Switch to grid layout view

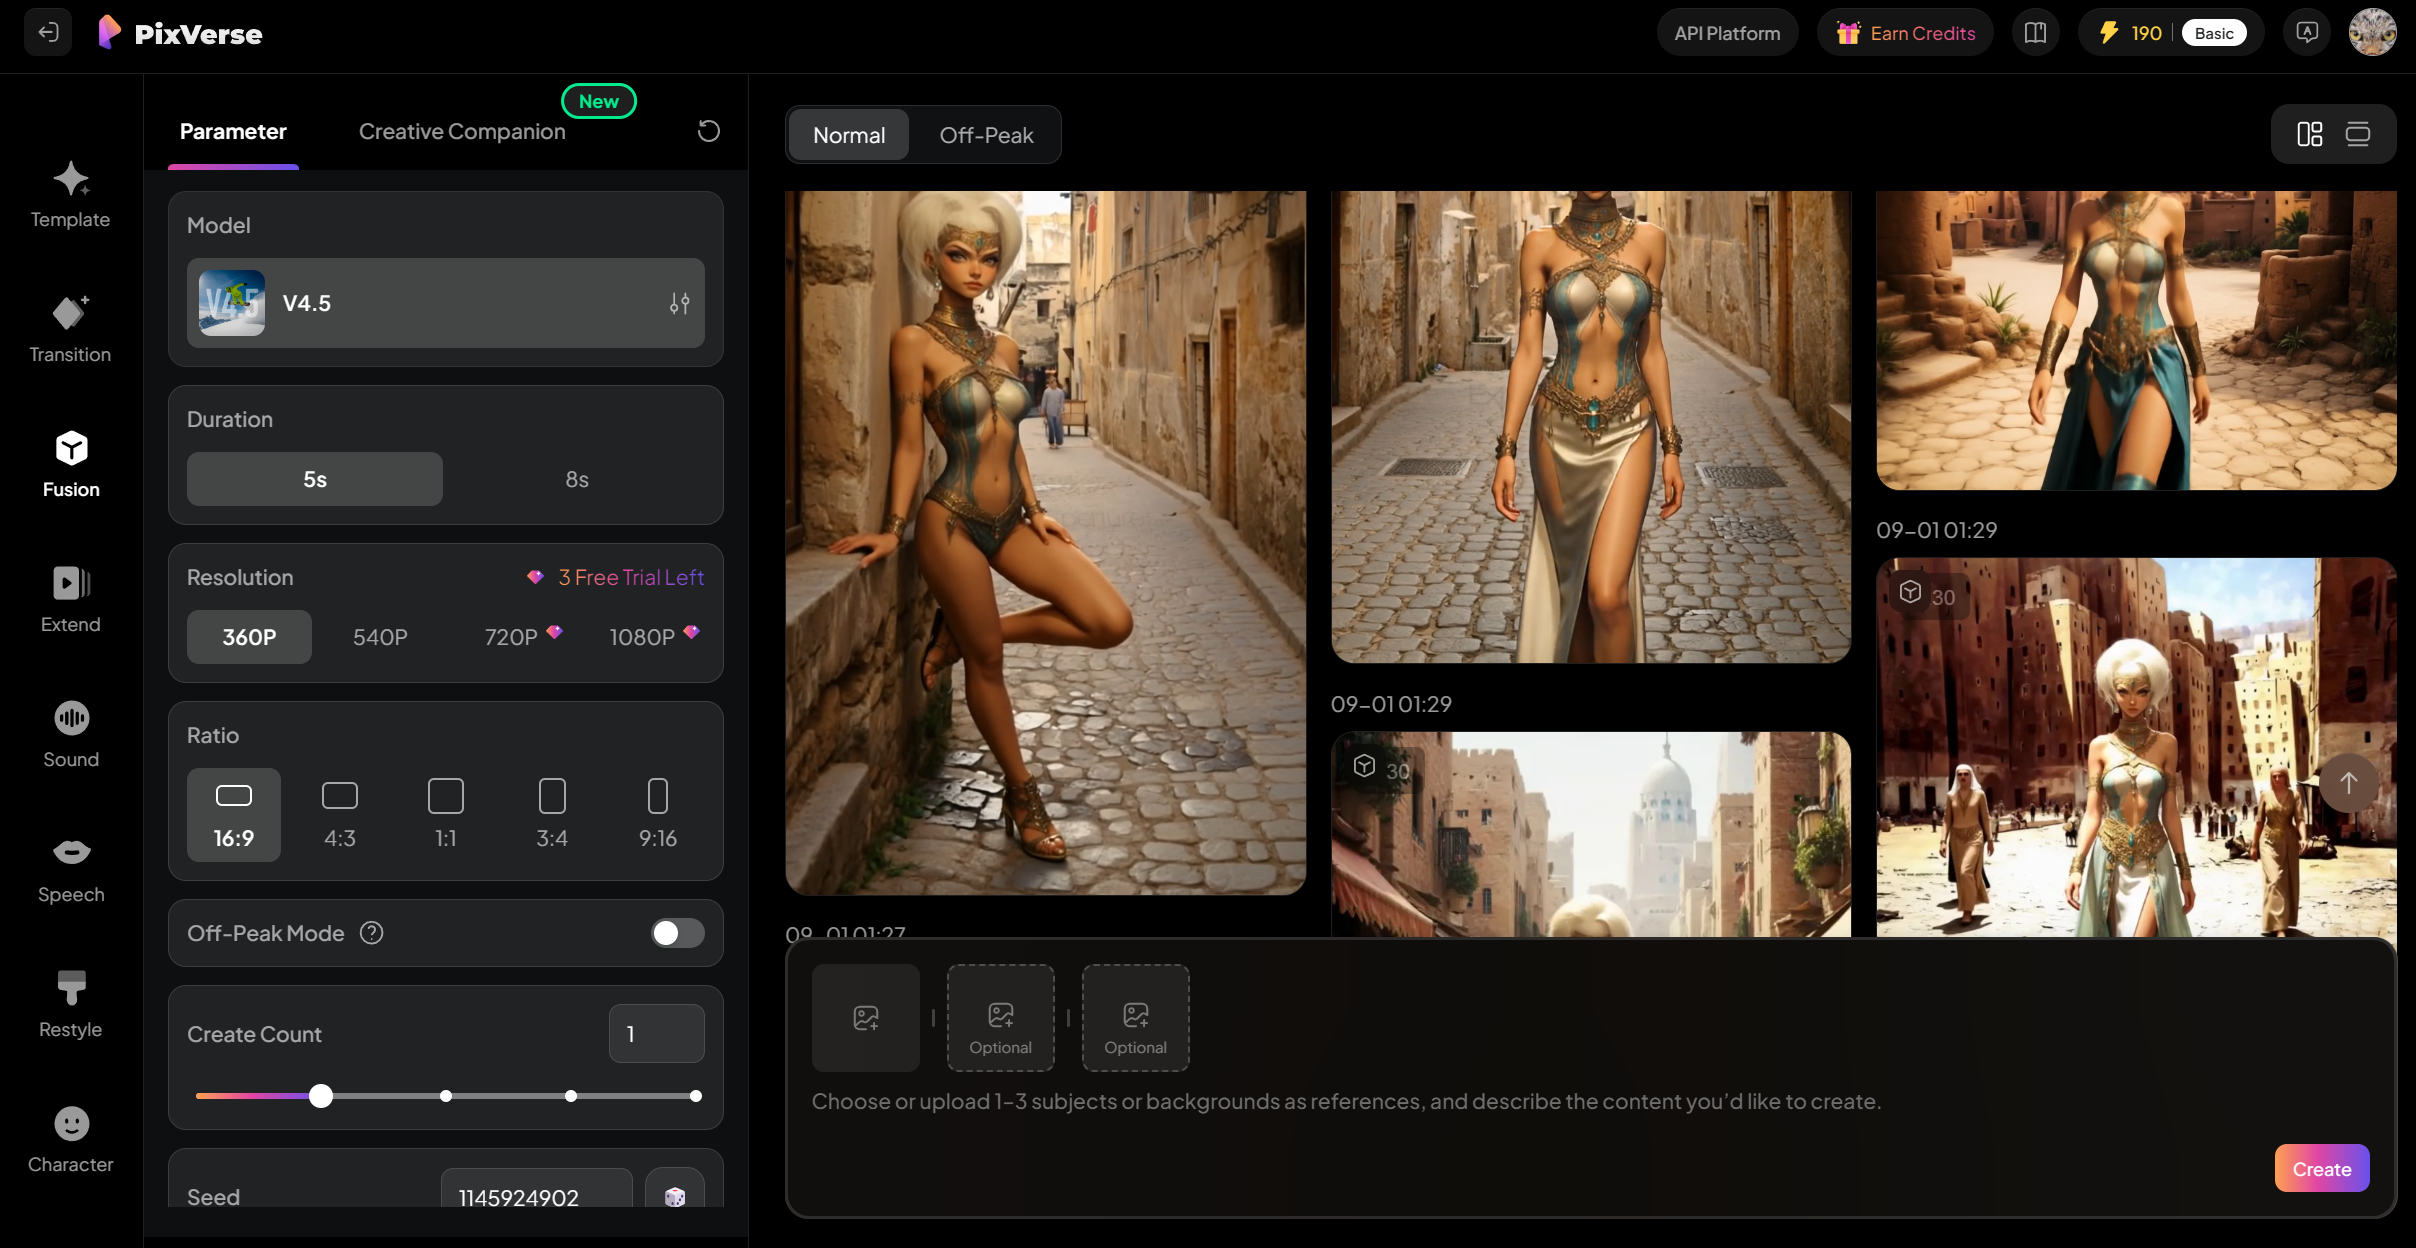(x=2310, y=134)
